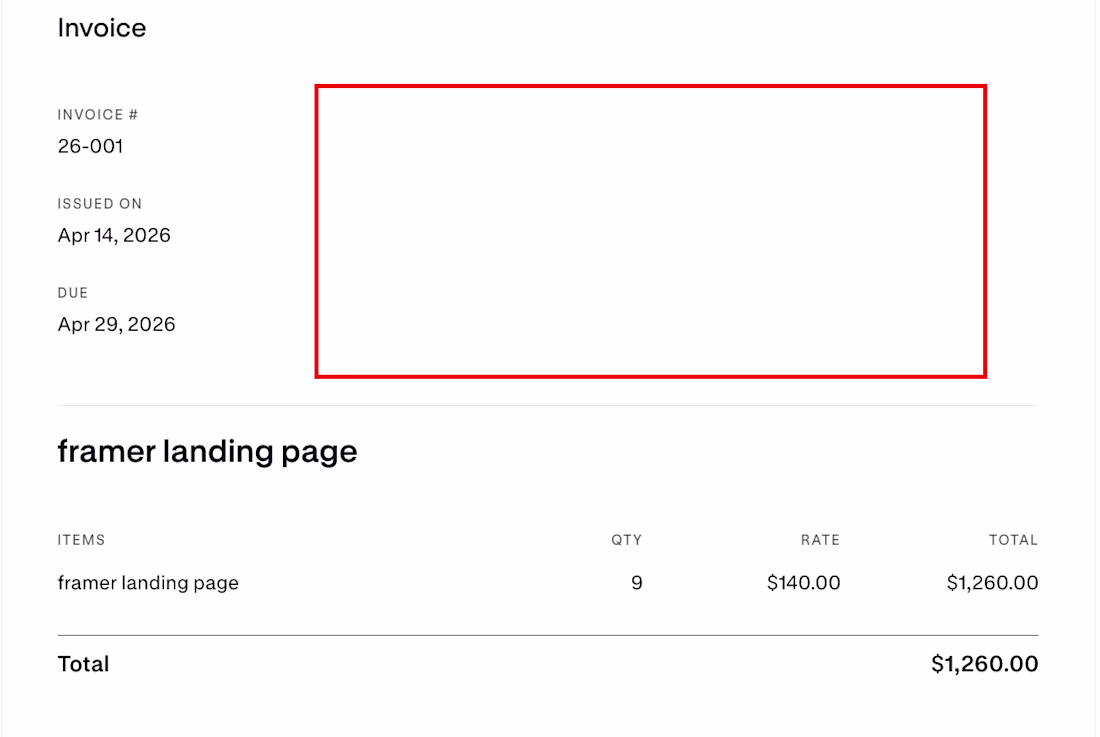Screen dimensions: 1100x737
Task: Click the uppercase TOTAL column header
Action: click(x=1013, y=540)
